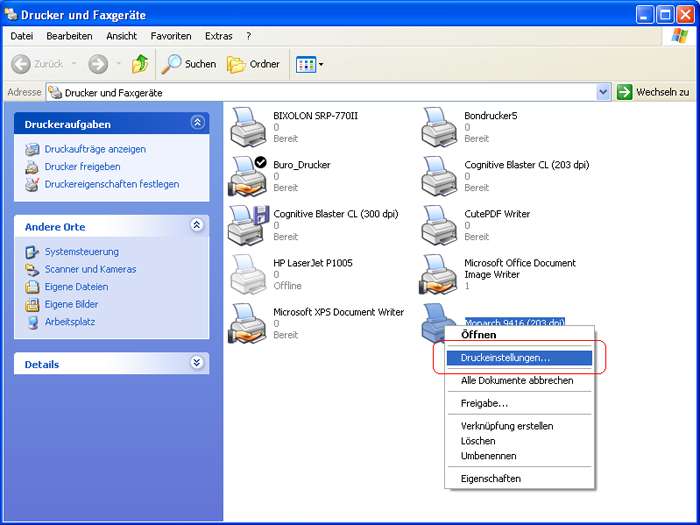Click the Systemsteuerung icon

[32, 252]
